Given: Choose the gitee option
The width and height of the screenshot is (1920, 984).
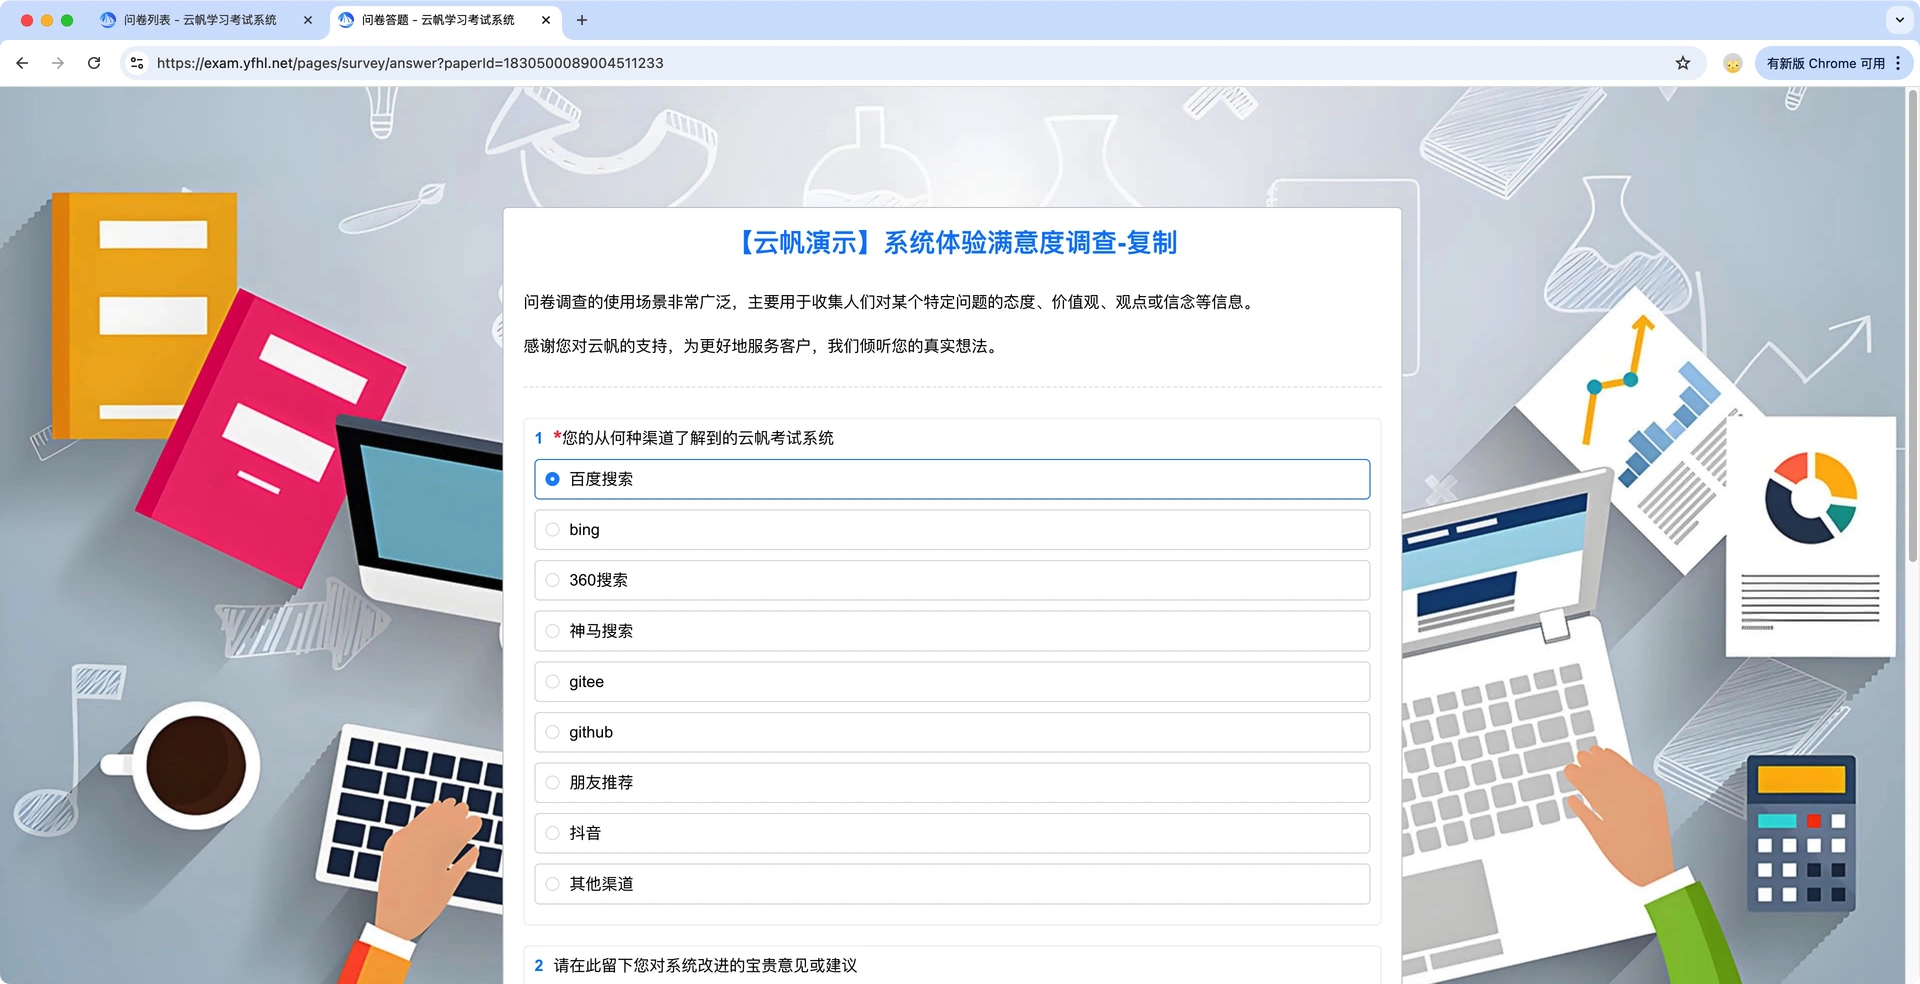Looking at the screenshot, I should [x=952, y=682].
